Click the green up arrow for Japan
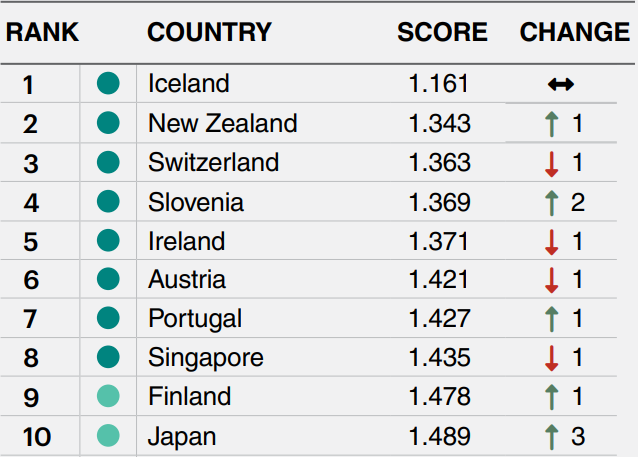The image size is (638, 457). tap(551, 437)
